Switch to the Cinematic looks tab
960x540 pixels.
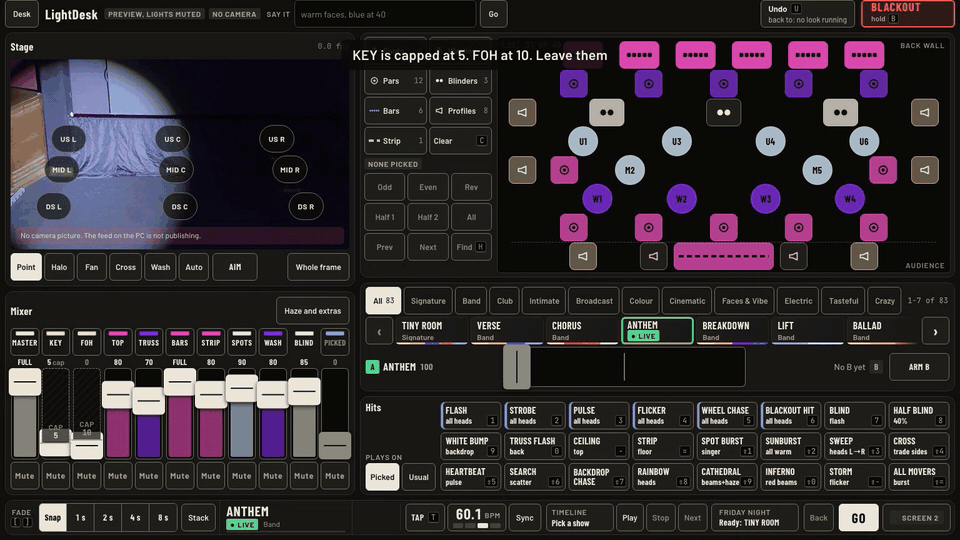[x=687, y=301]
